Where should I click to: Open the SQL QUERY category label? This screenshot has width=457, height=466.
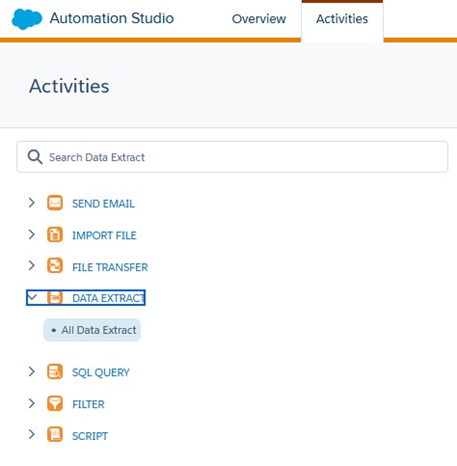click(101, 372)
